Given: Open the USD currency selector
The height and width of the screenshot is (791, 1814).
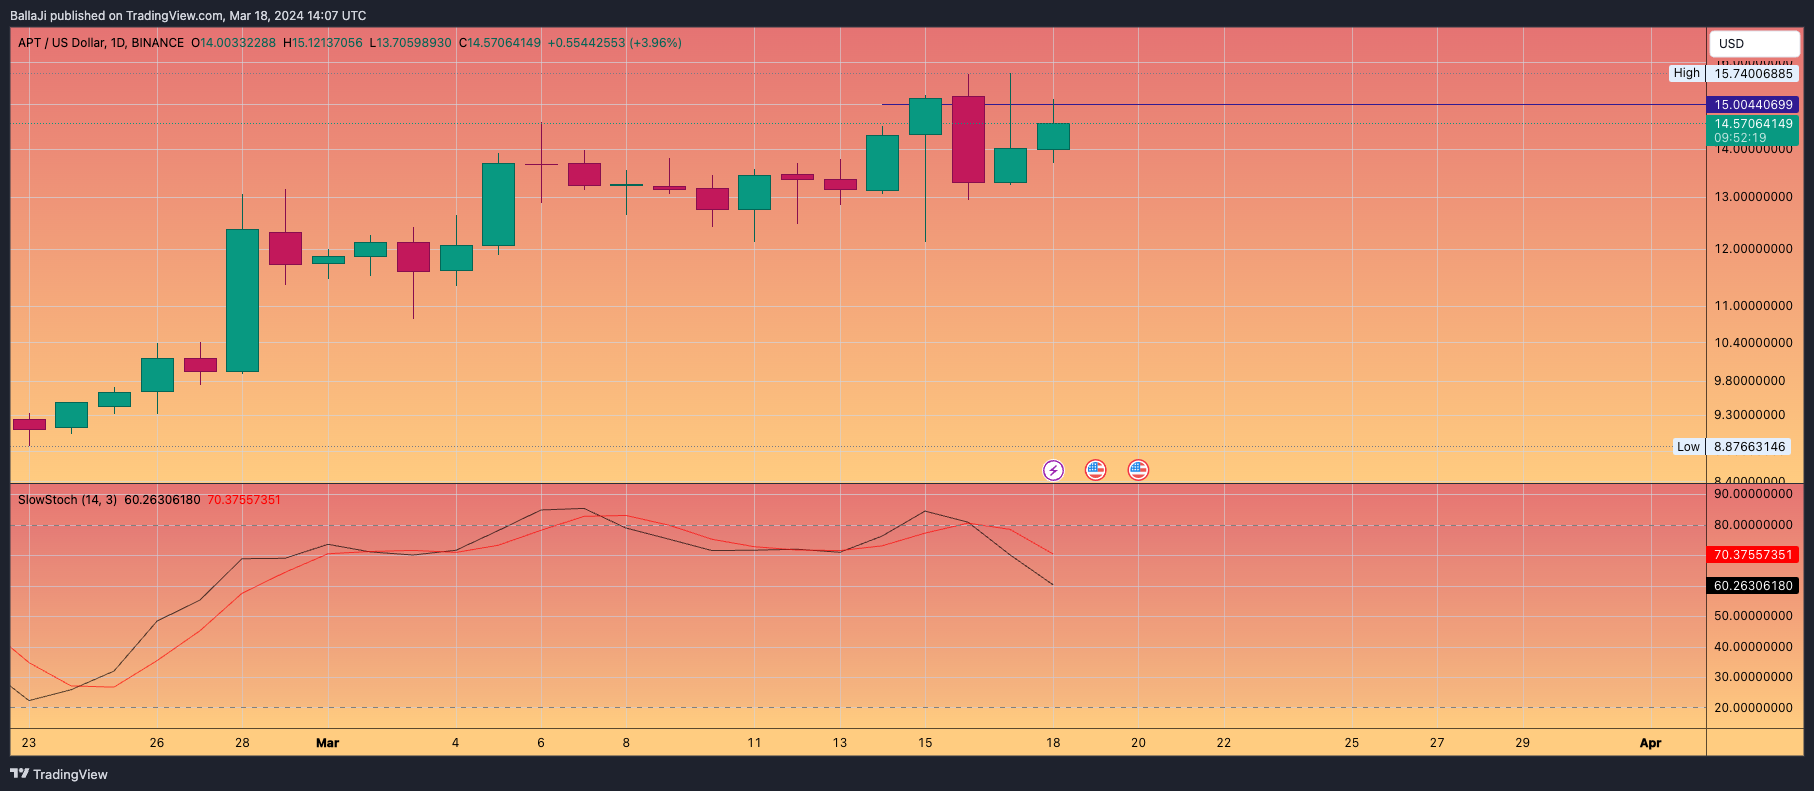Looking at the screenshot, I should pyautogui.click(x=1754, y=43).
